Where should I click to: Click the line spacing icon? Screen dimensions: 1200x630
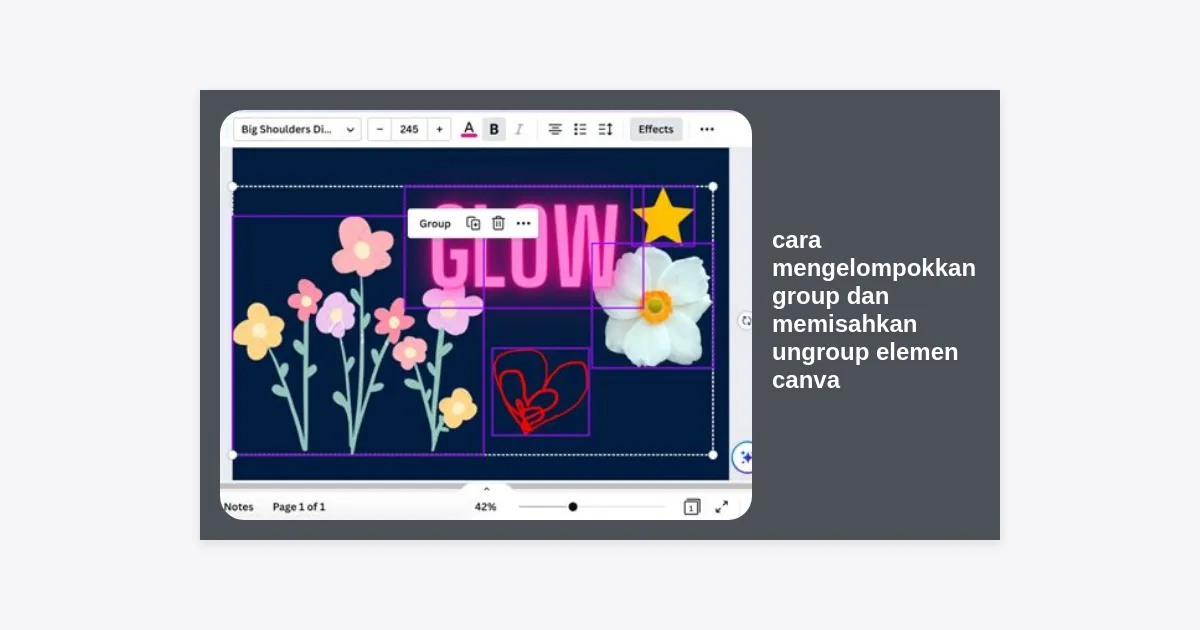click(x=605, y=129)
